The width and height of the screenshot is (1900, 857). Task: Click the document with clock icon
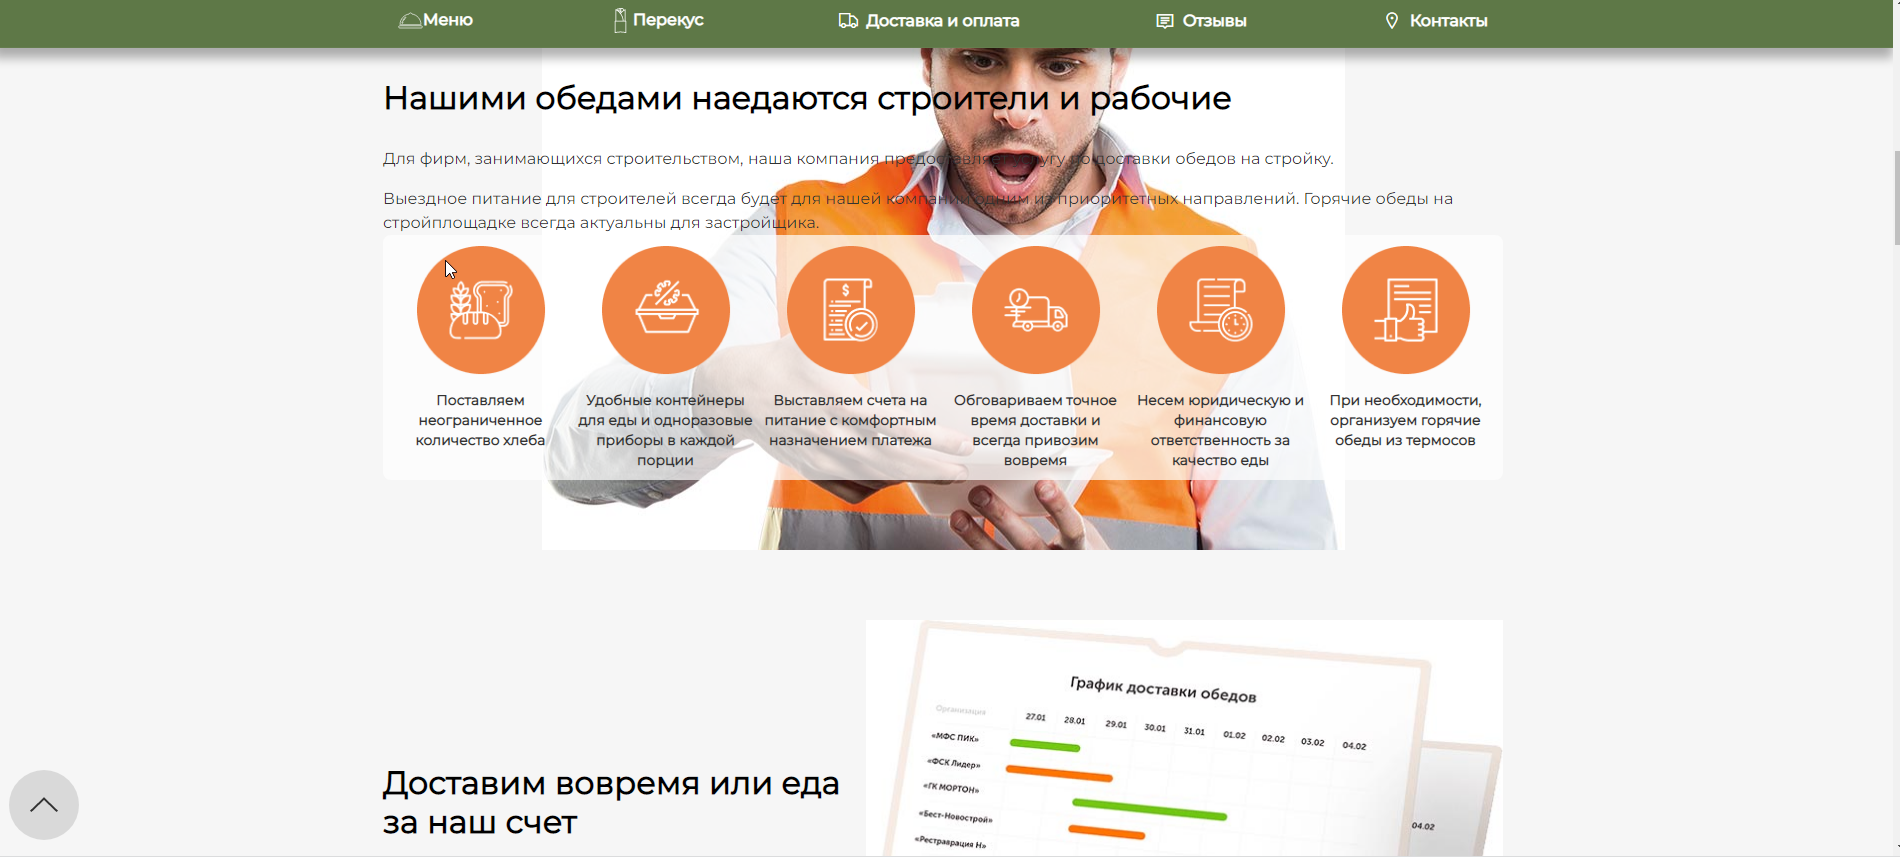click(1220, 310)
